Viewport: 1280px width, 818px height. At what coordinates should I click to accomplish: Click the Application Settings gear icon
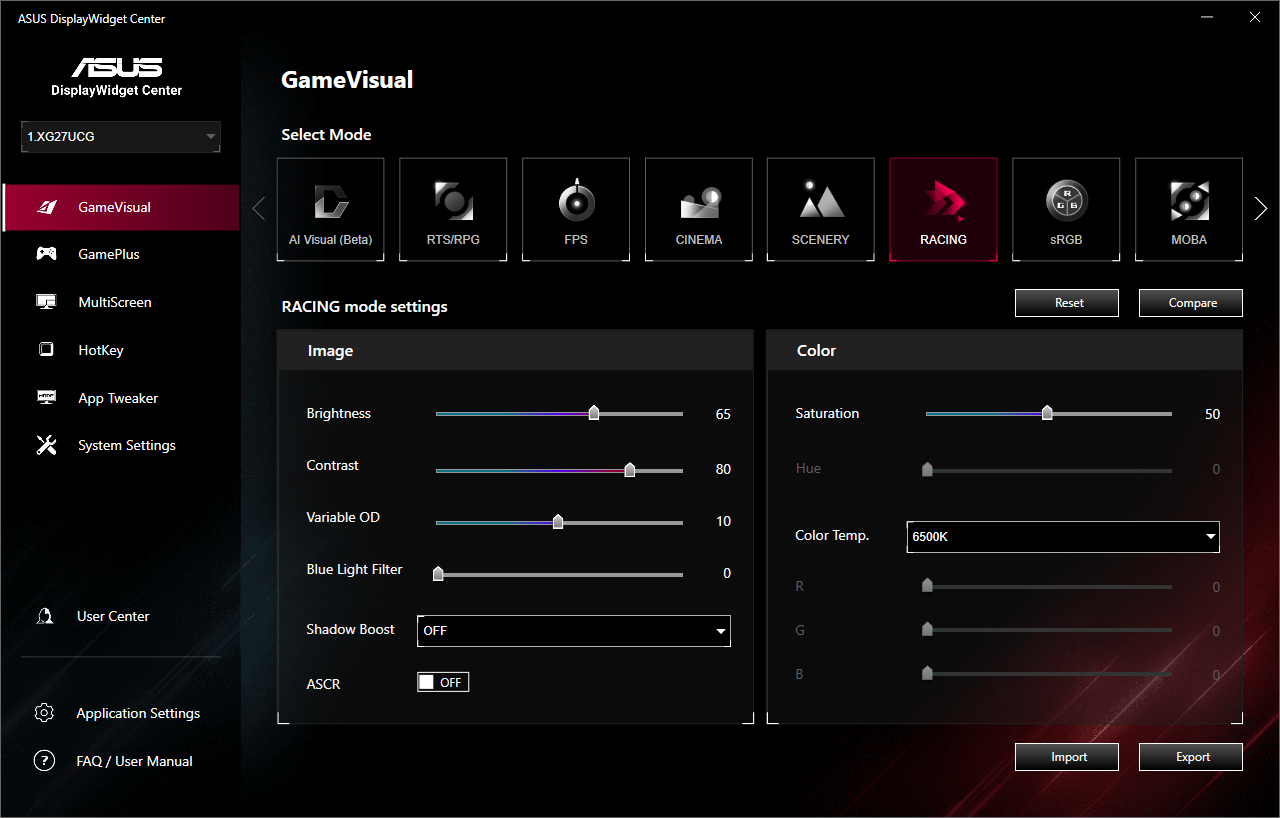pos(44,713)
